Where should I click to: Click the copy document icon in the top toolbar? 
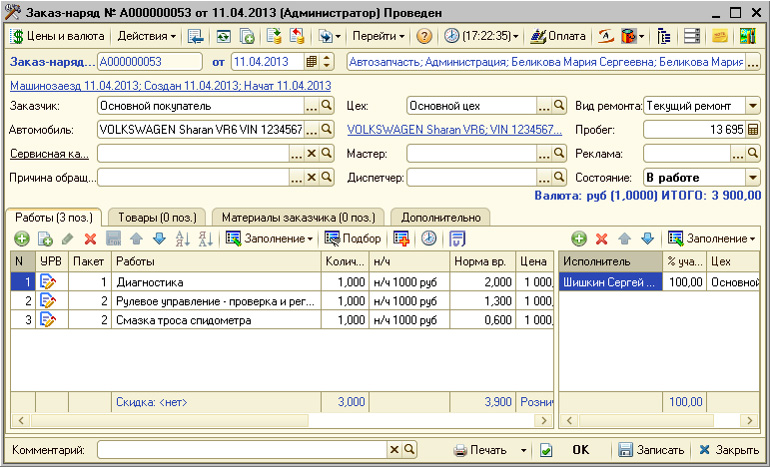[x=247, y=36]
